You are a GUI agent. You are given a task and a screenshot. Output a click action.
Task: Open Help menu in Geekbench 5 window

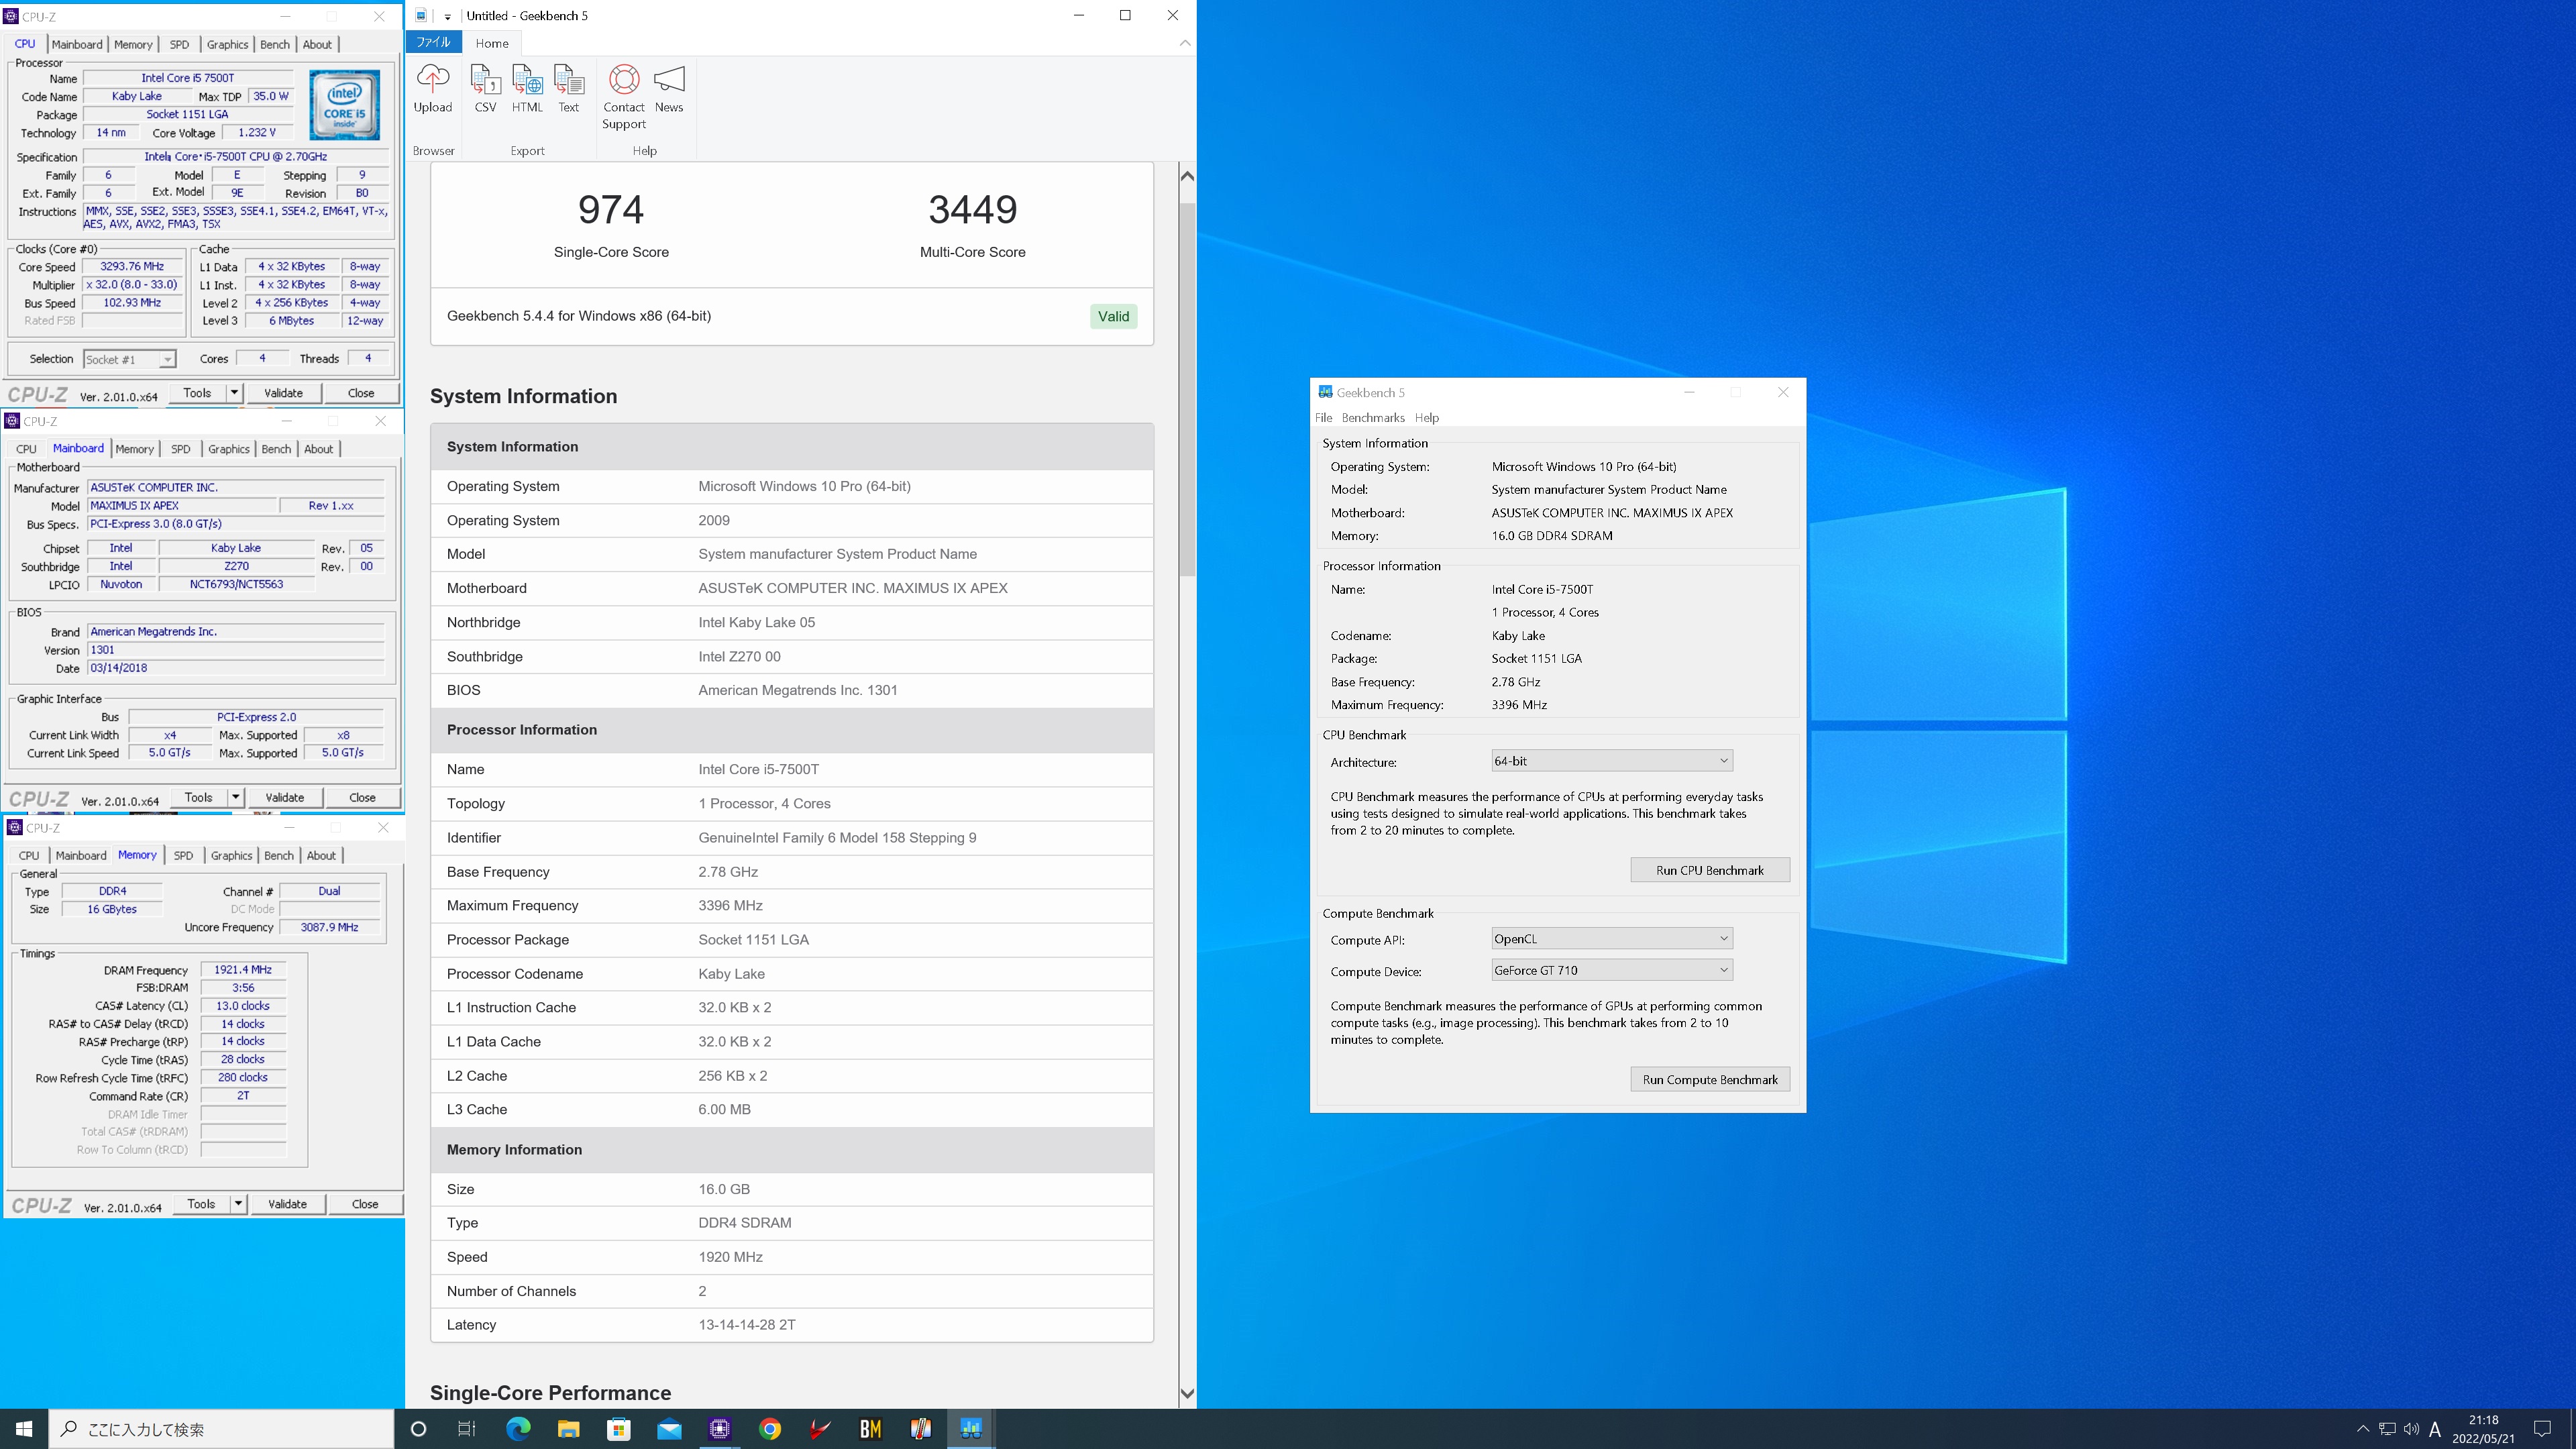pyautogui.click(x=1427, y=418)
